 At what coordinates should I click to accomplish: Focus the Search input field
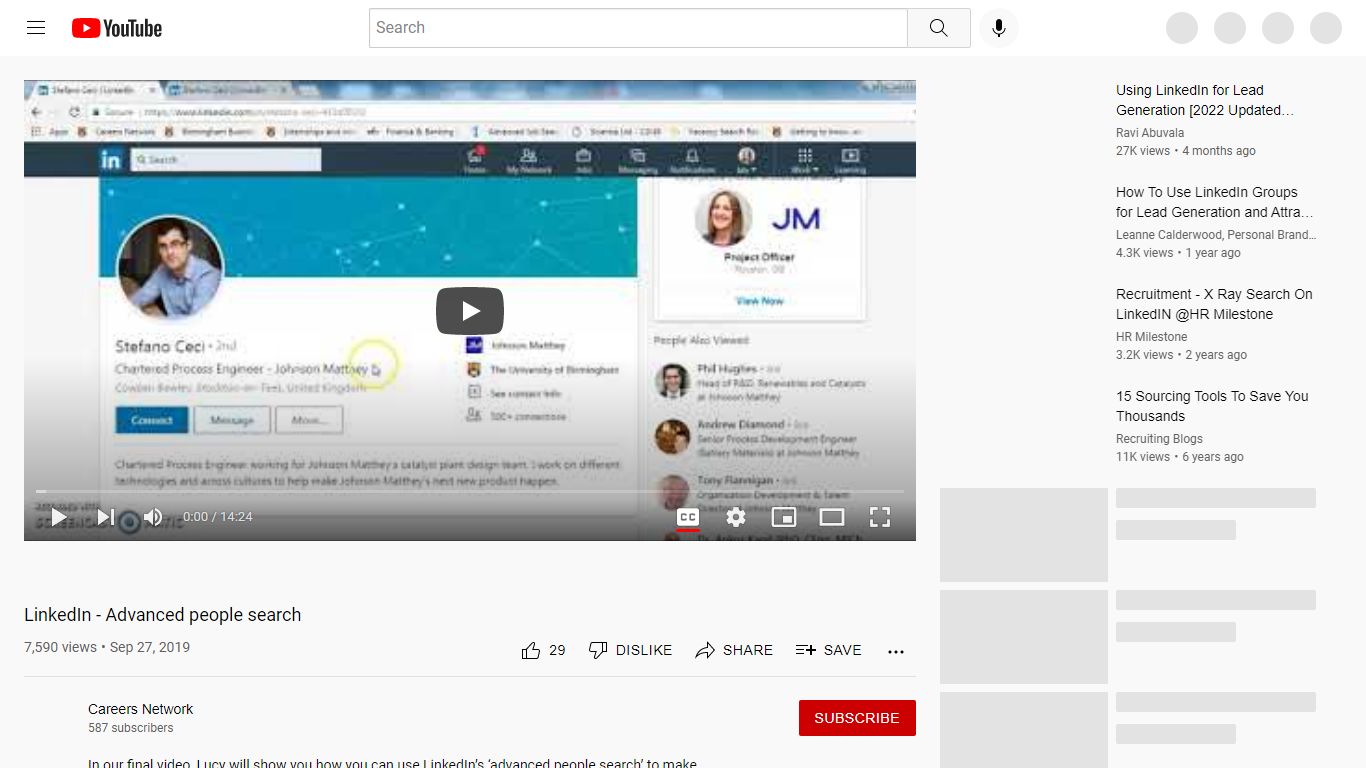point(638,28)
